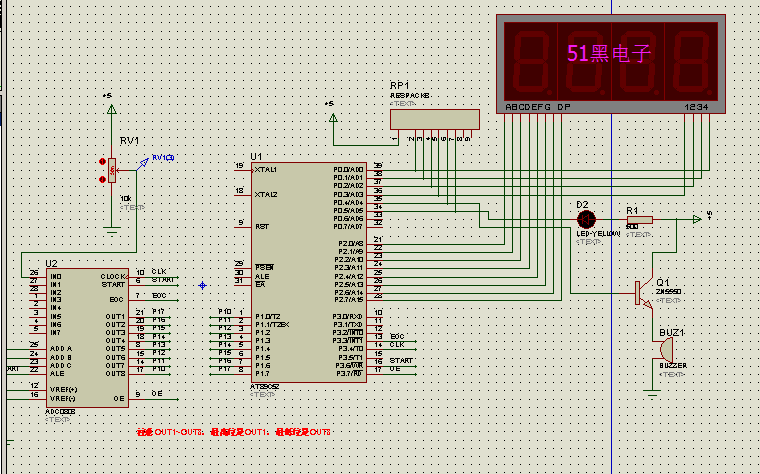Click the 'VREF(+)' pin on U2
The image size is (760, 474).
click(63, 390)
